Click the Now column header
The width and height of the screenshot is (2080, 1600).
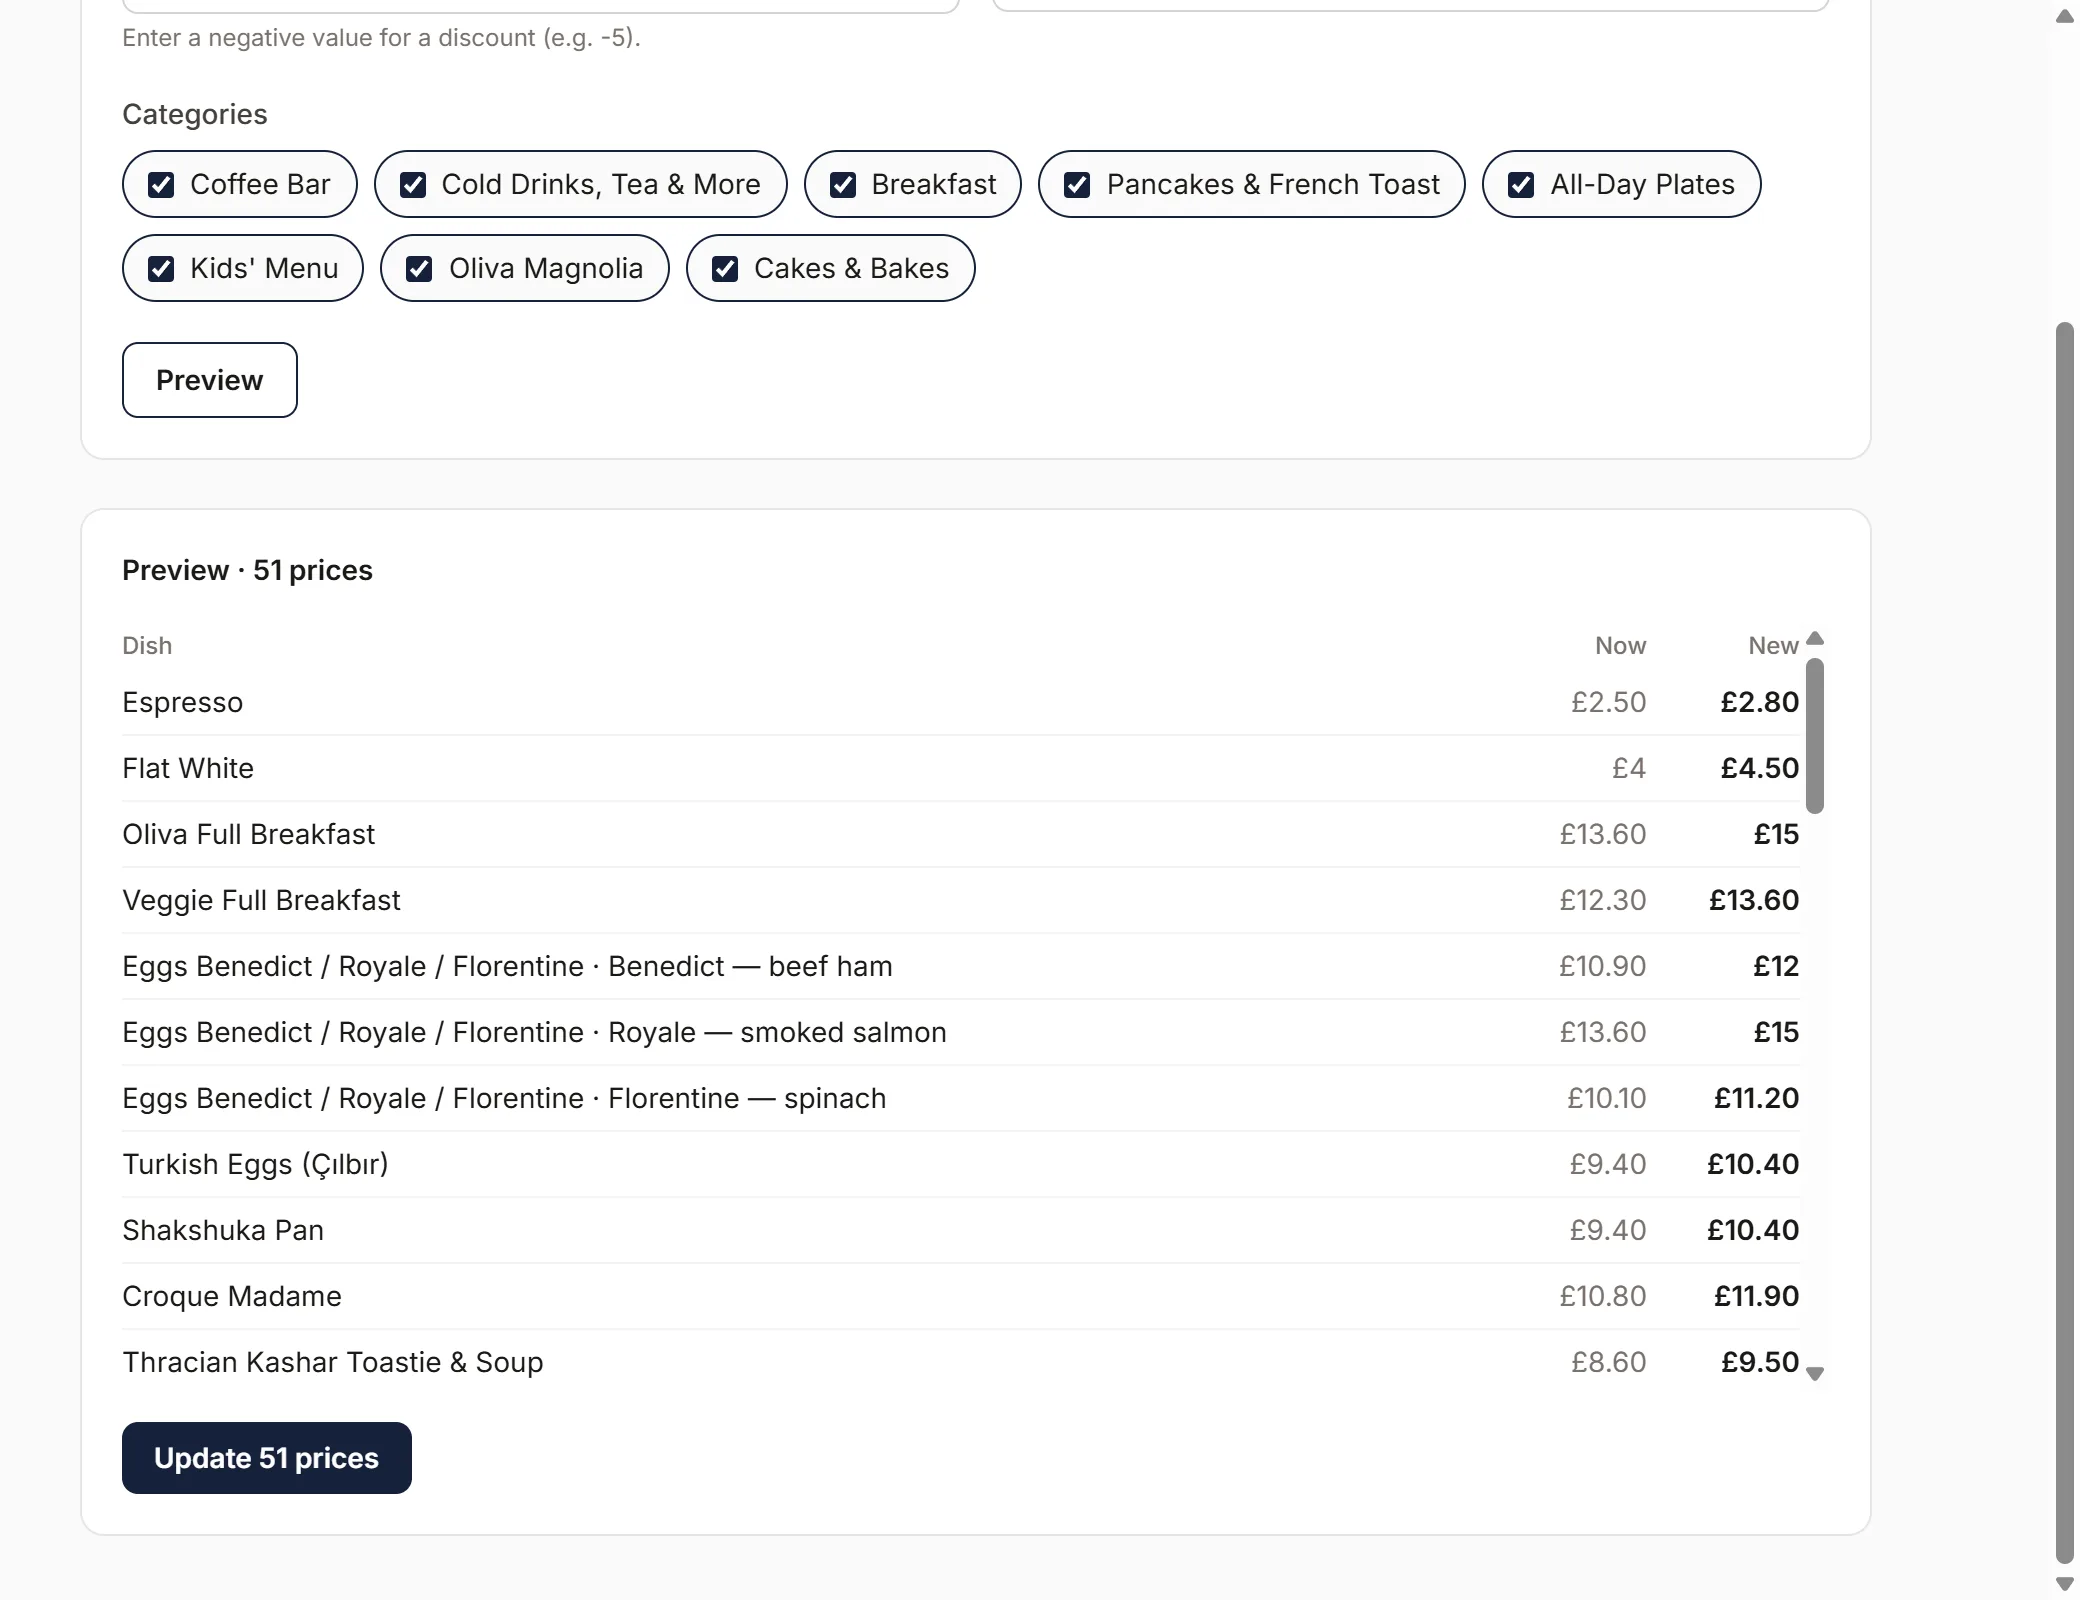(1620, 646)
